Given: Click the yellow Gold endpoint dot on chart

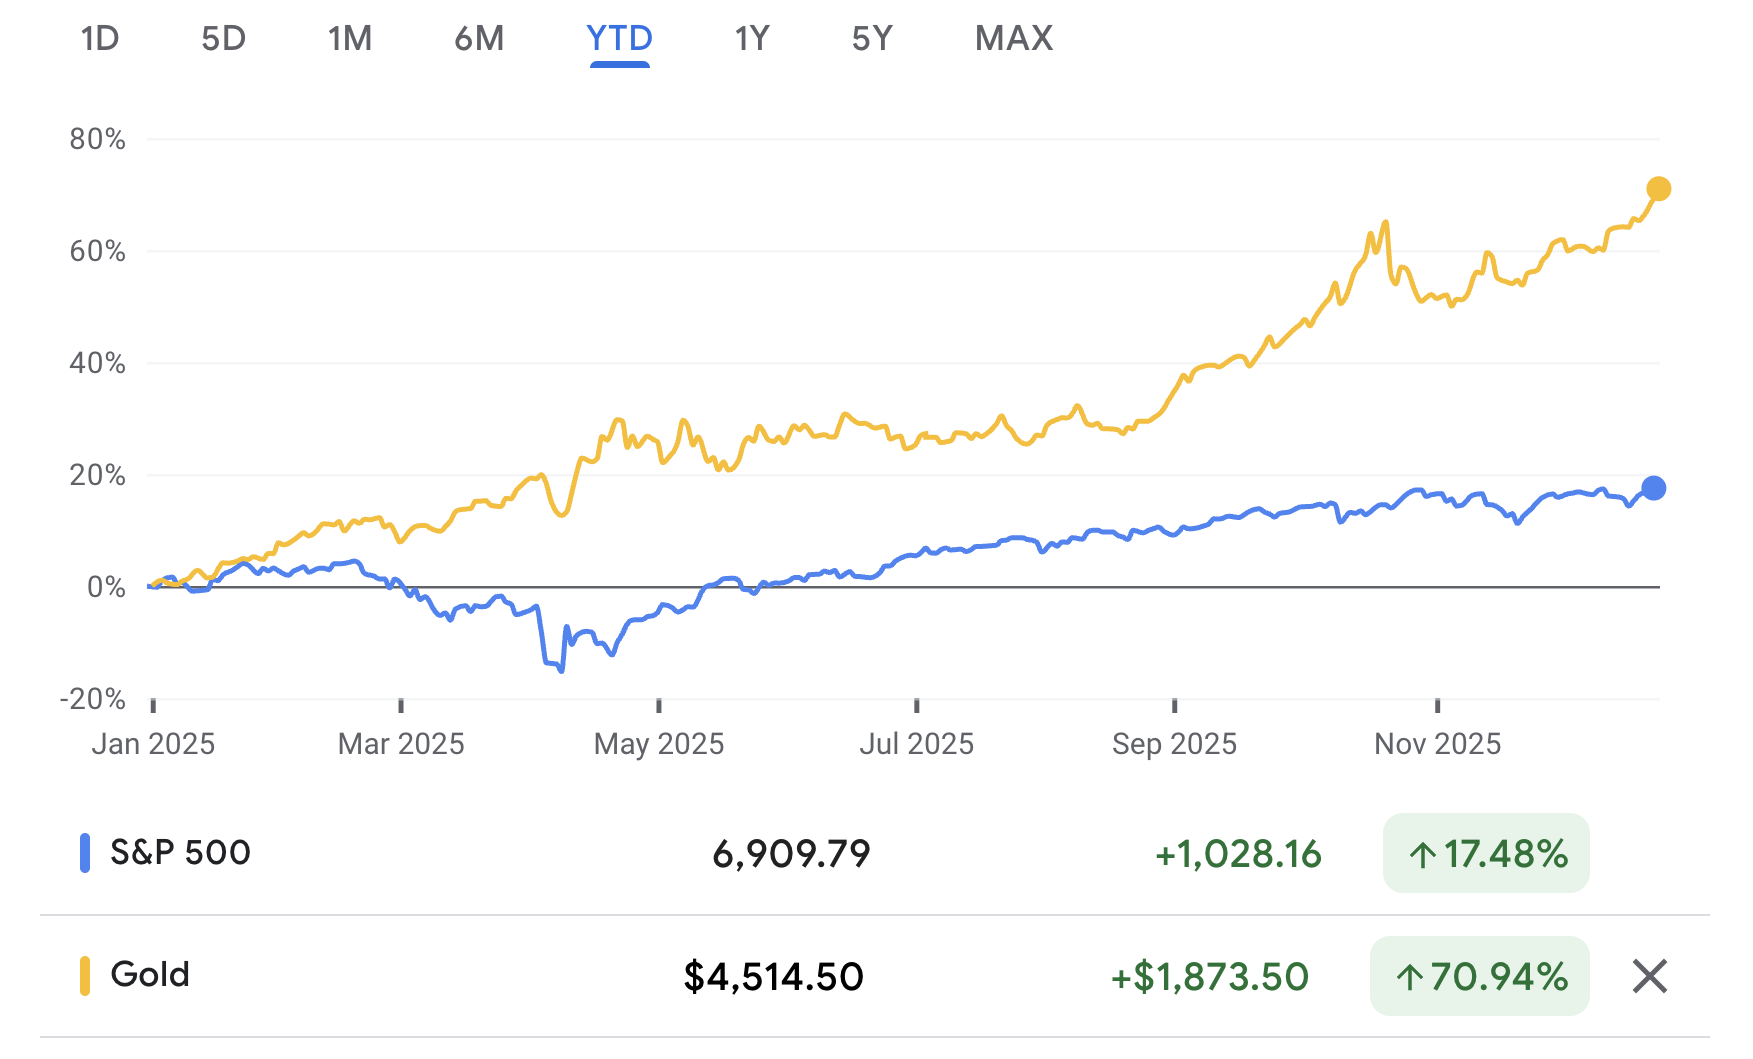Looking at the screenshot, I should (1658, 189).
